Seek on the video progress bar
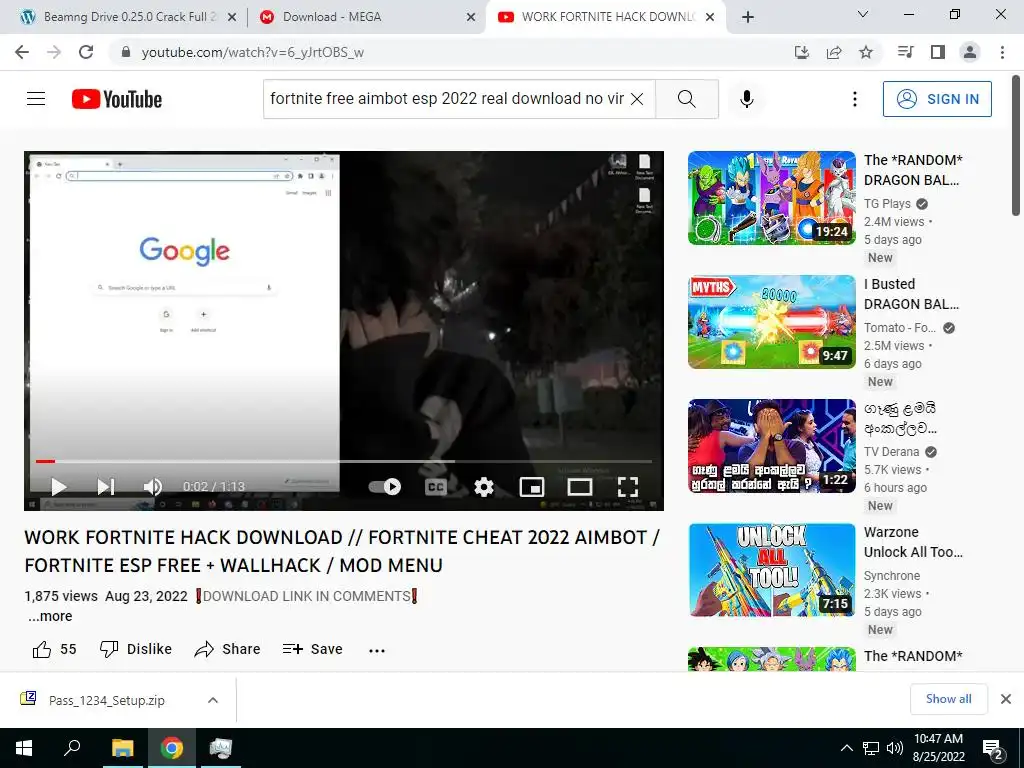 (x=344, y=461)
